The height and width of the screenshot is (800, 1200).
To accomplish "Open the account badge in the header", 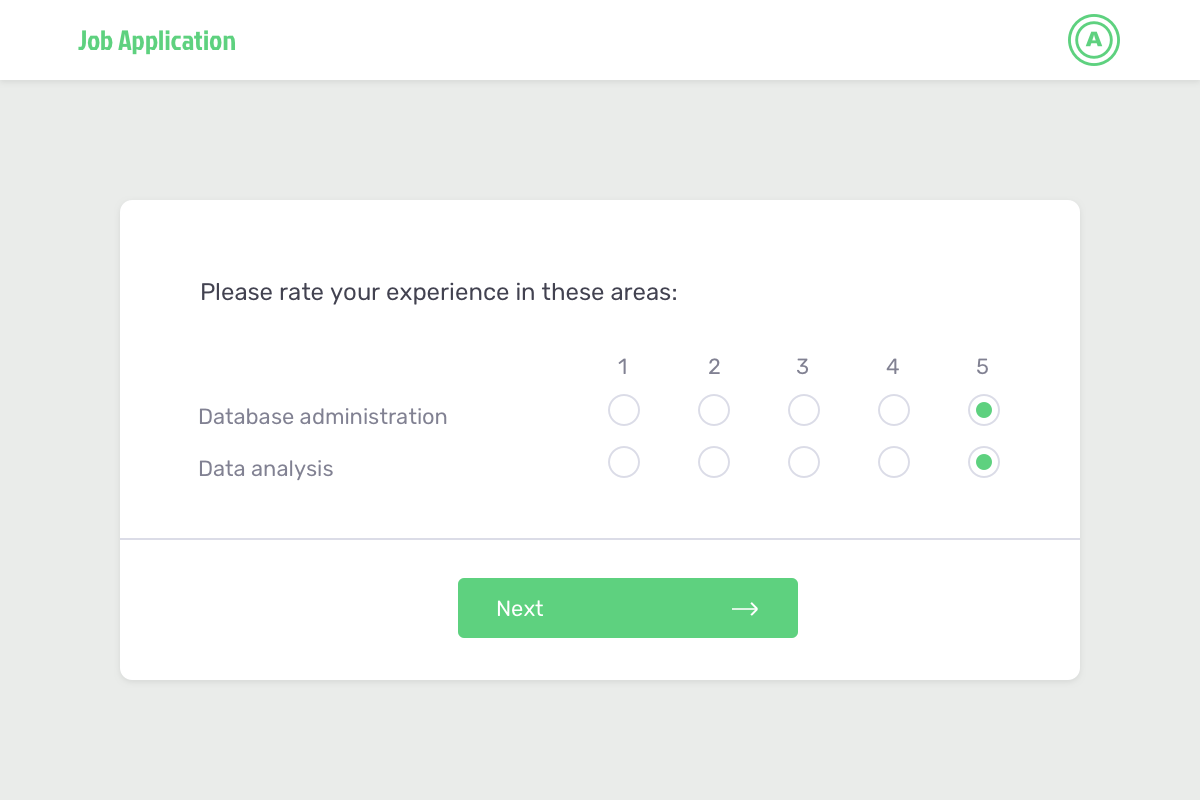I will [x=1093, y=40].
